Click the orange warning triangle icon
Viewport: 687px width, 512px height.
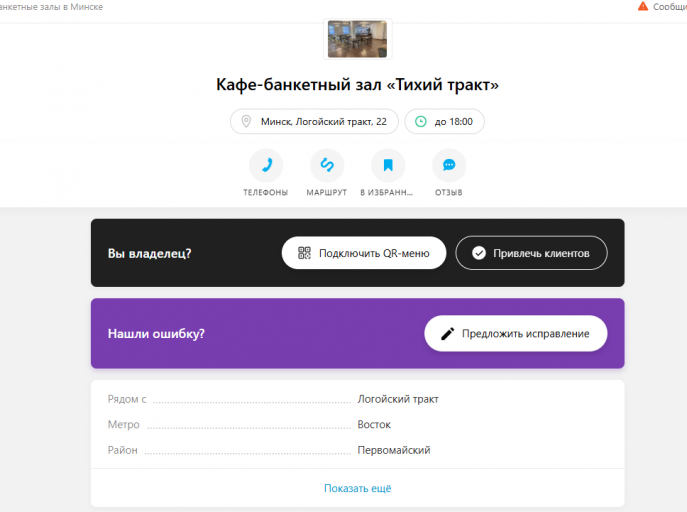pos(642,7)
